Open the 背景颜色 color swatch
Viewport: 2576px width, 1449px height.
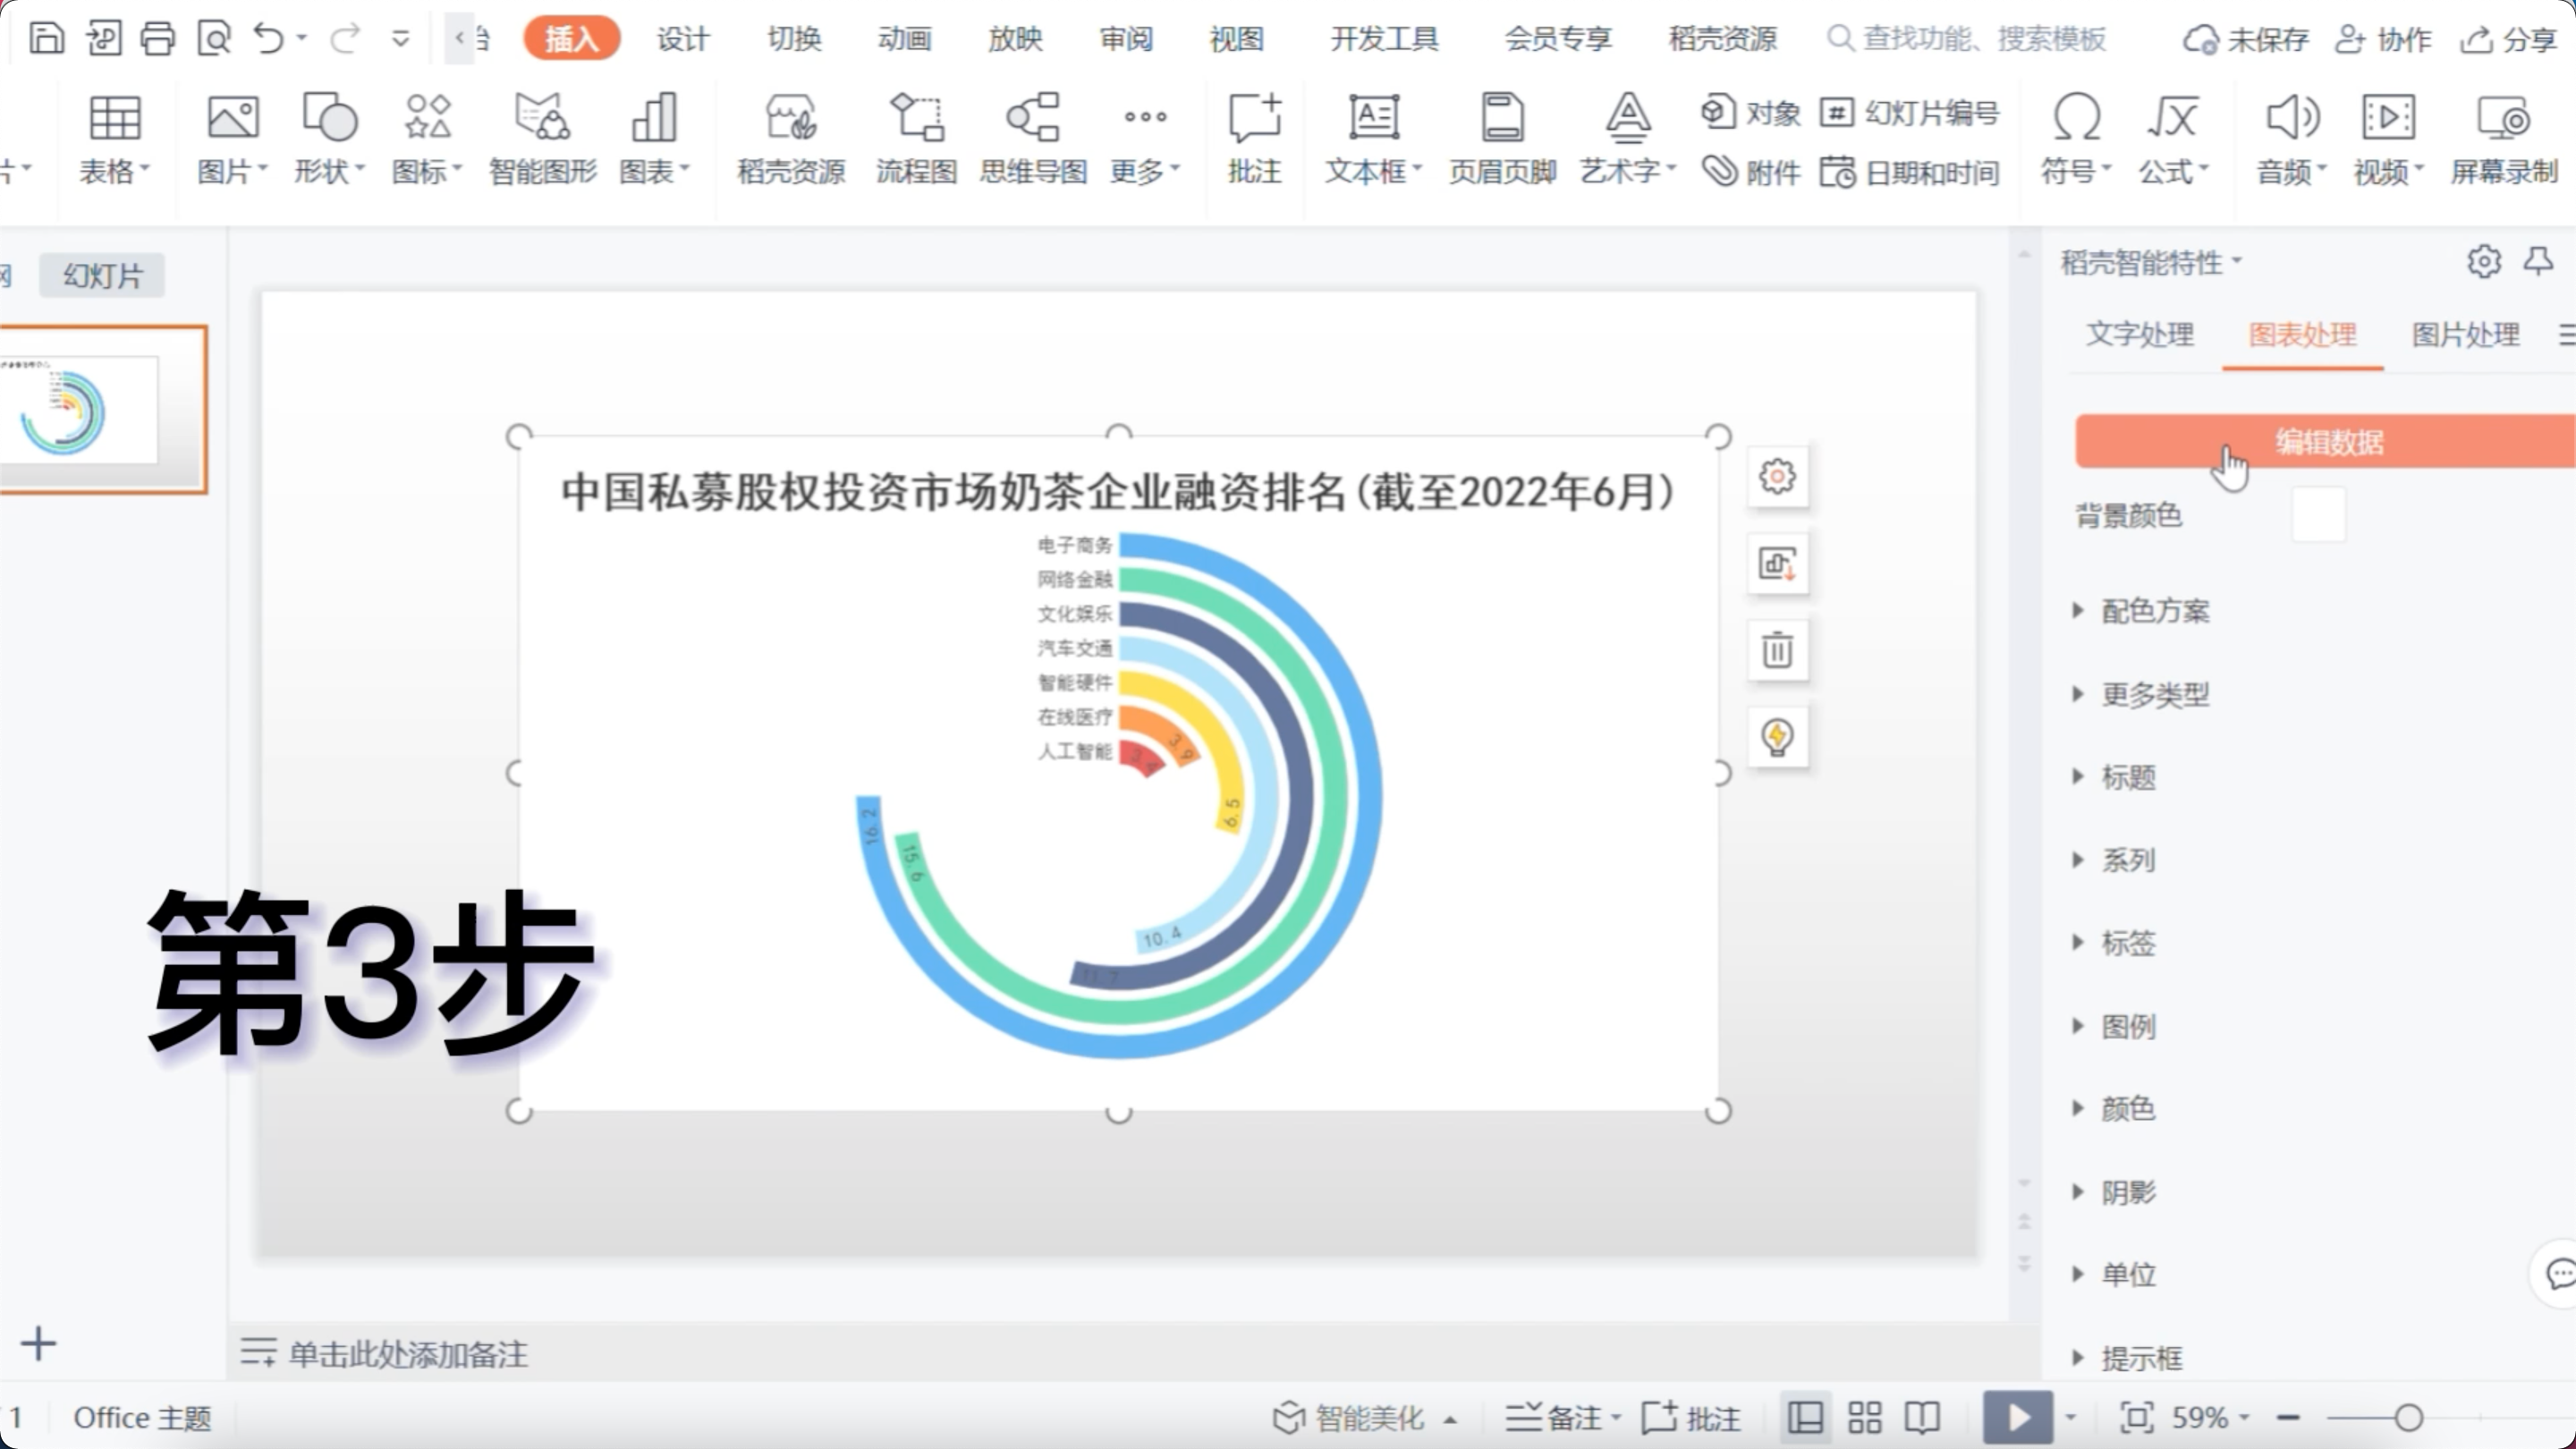click(x=2318, y=515)
